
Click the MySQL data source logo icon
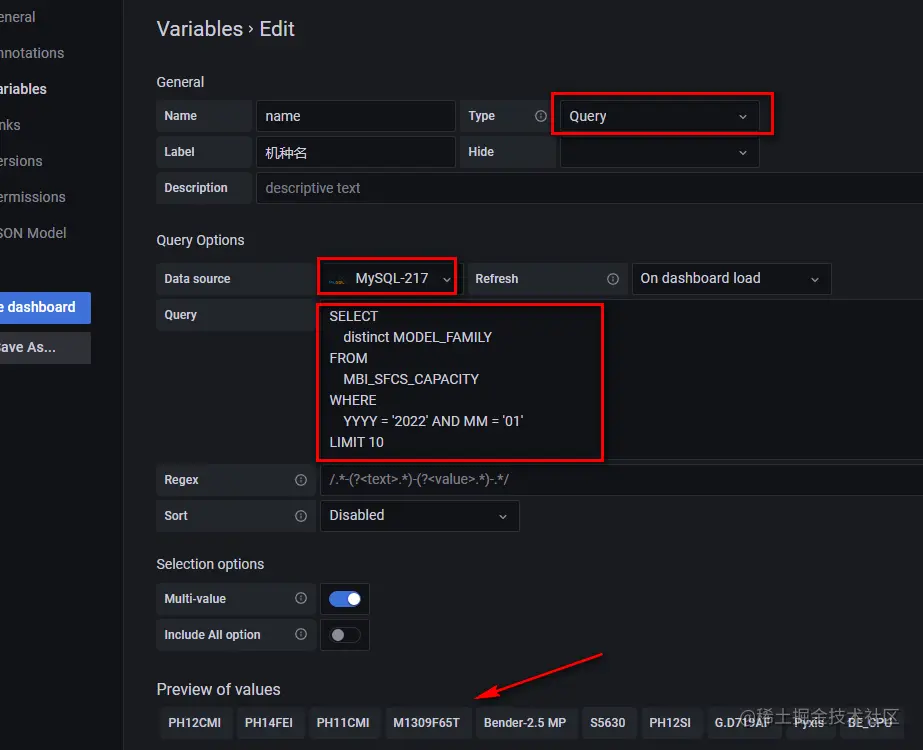click(x=337, y=280)
